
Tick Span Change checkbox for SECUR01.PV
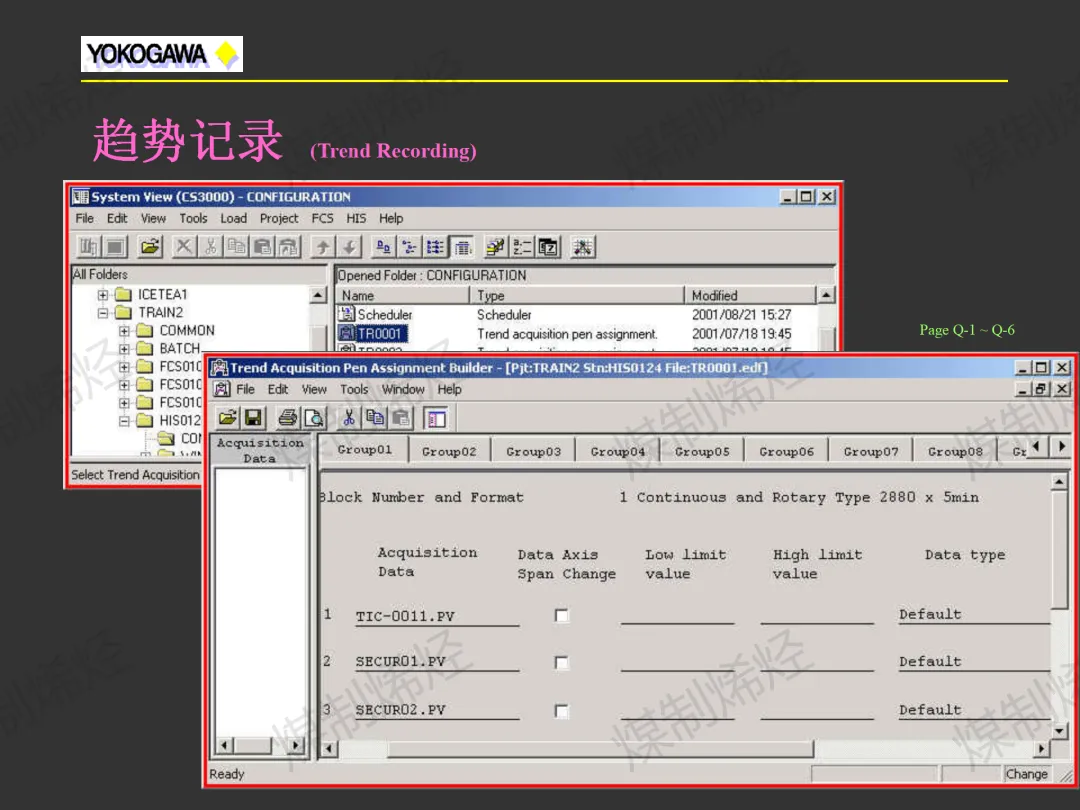(562, 663)
